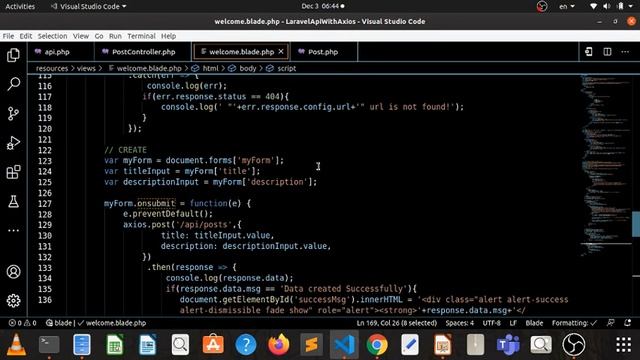Image resolution: width=640 pixels, height=360 pixels.
Task: Open the Run and Debug view
Action: coord(13,143)
